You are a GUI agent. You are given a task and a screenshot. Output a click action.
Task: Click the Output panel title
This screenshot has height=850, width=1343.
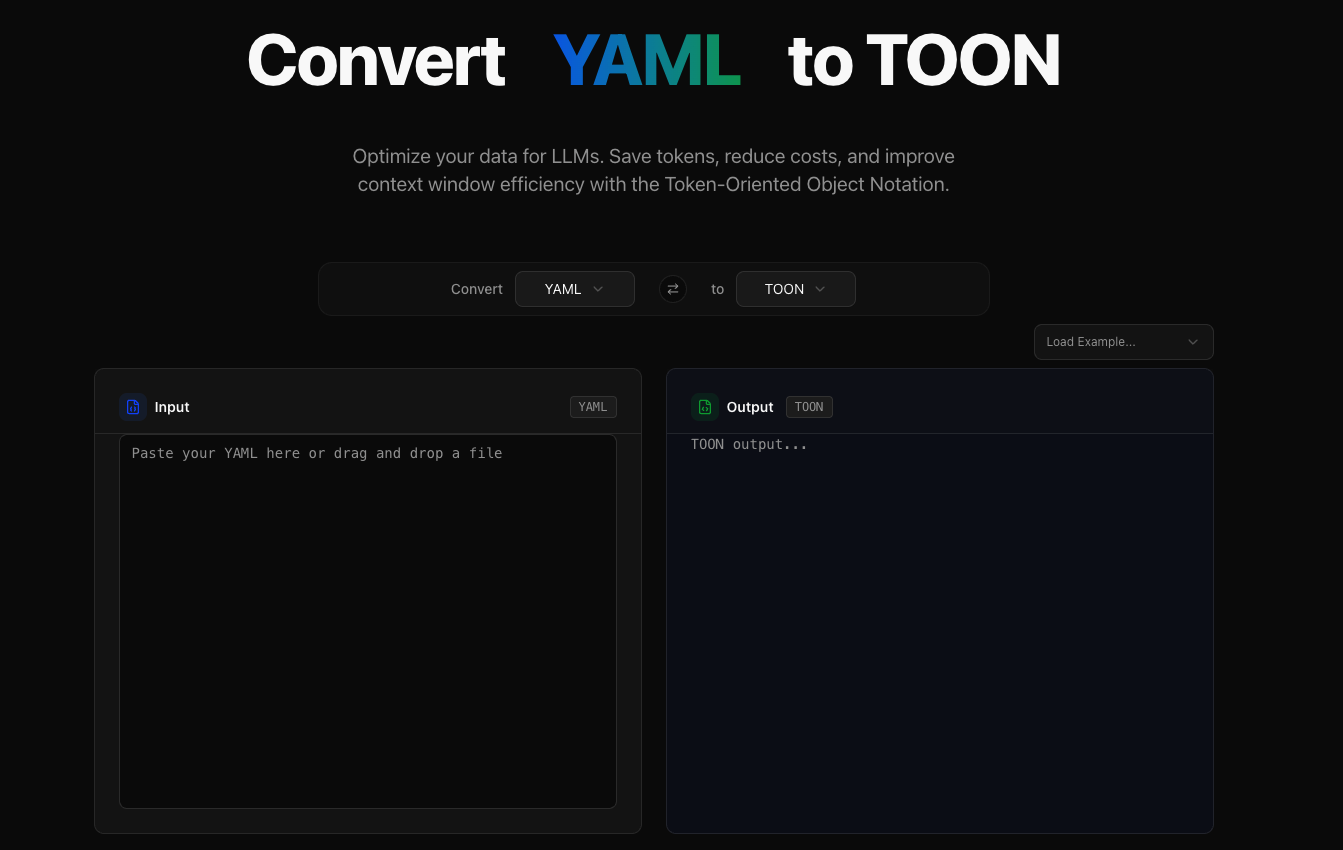(750, 407)
